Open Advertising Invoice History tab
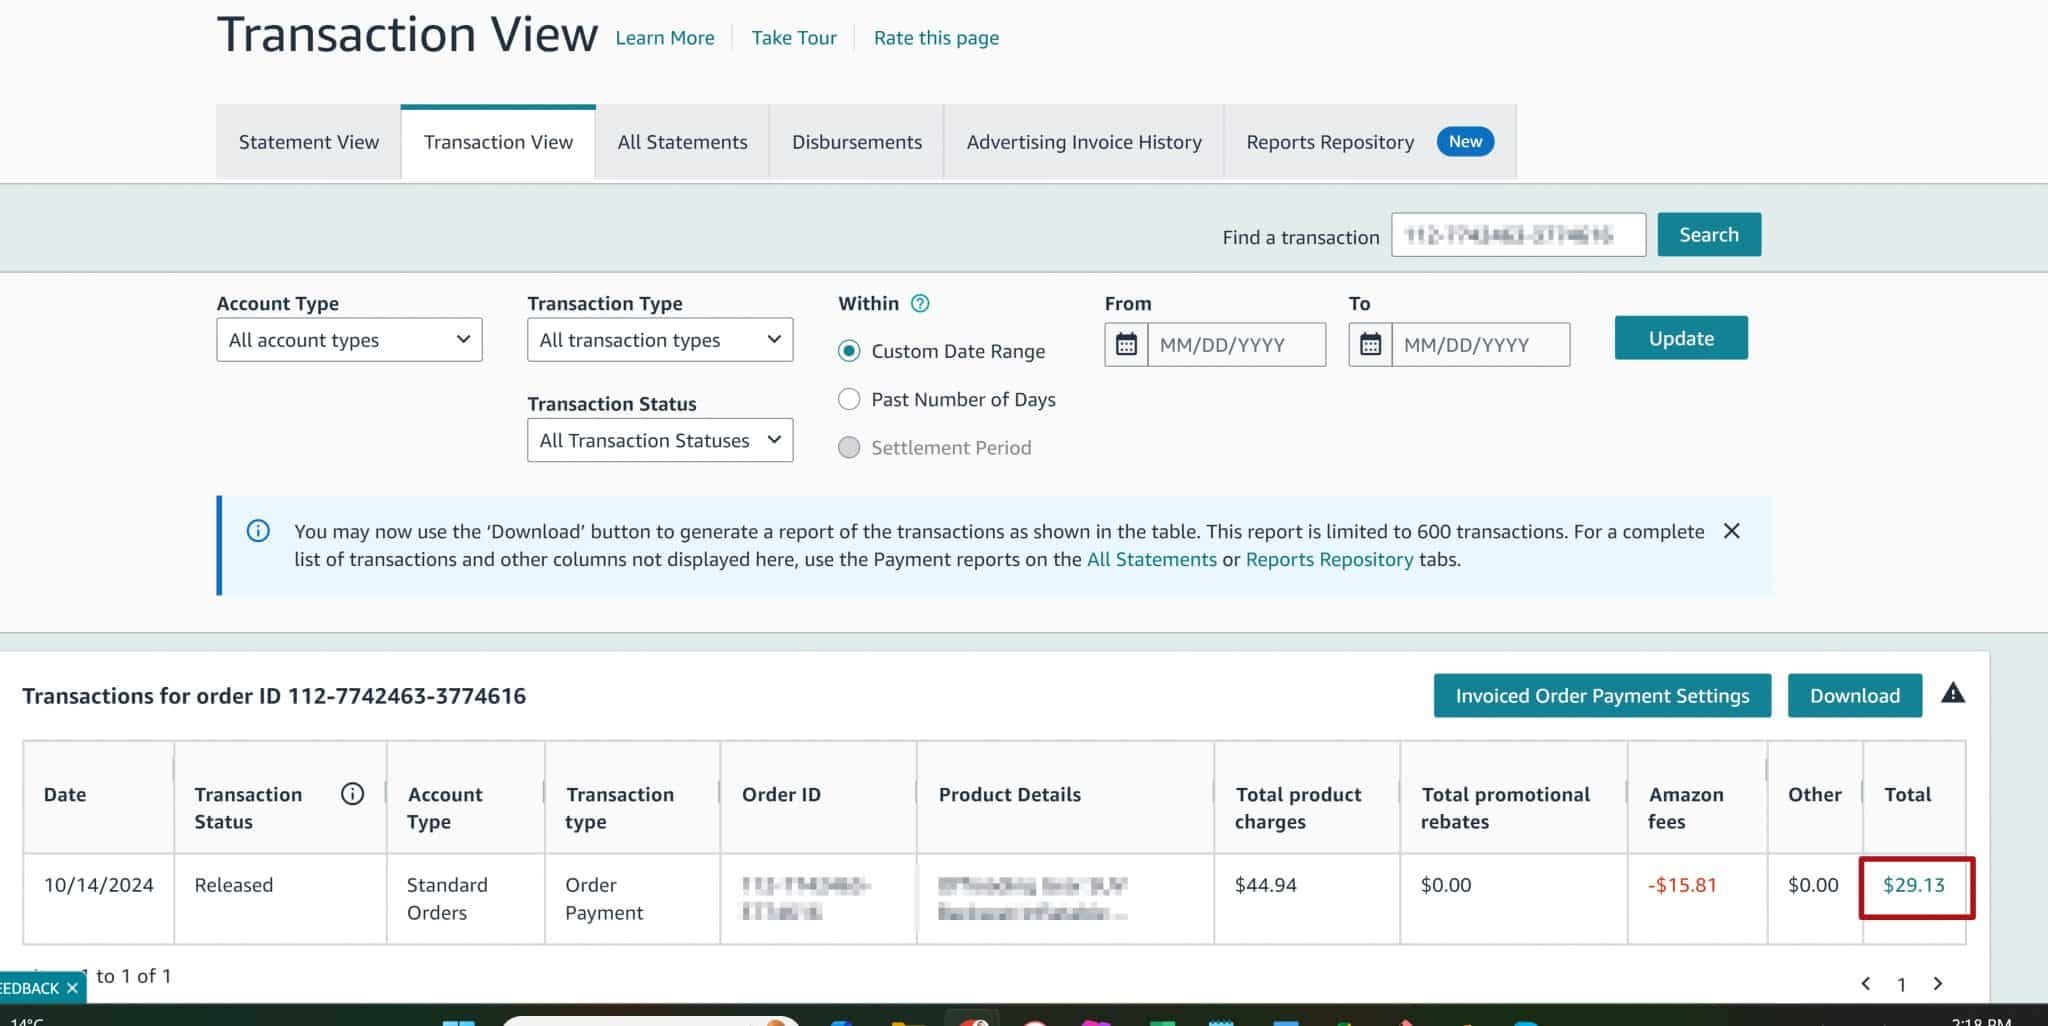Screen dimensions: 2048x1026 tap(1084, 142)
